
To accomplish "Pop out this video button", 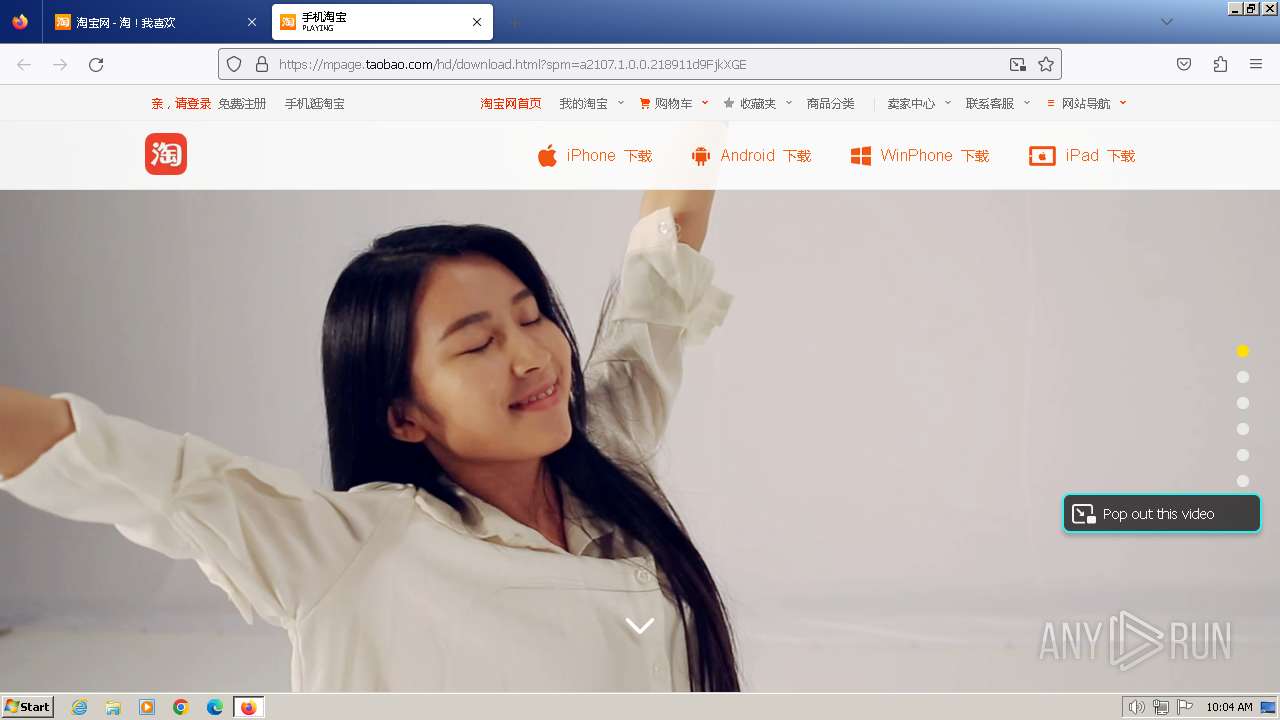I will (1162, 514).
